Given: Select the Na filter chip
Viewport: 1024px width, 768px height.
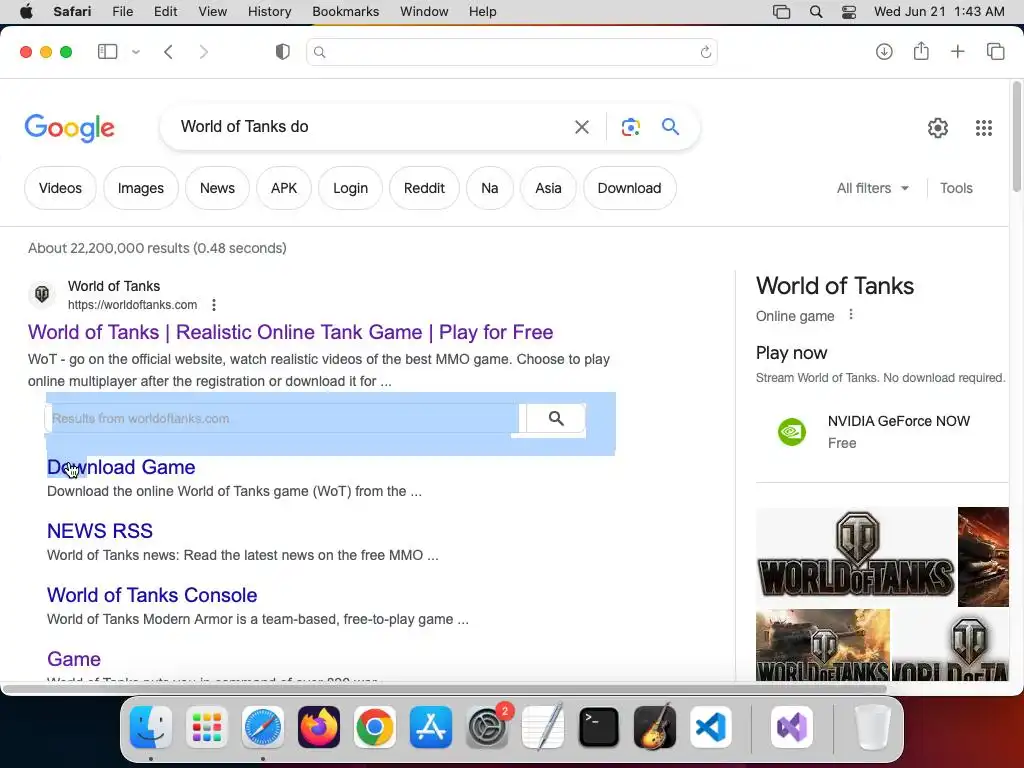Looking at the screenshot, I should [489, 188].
